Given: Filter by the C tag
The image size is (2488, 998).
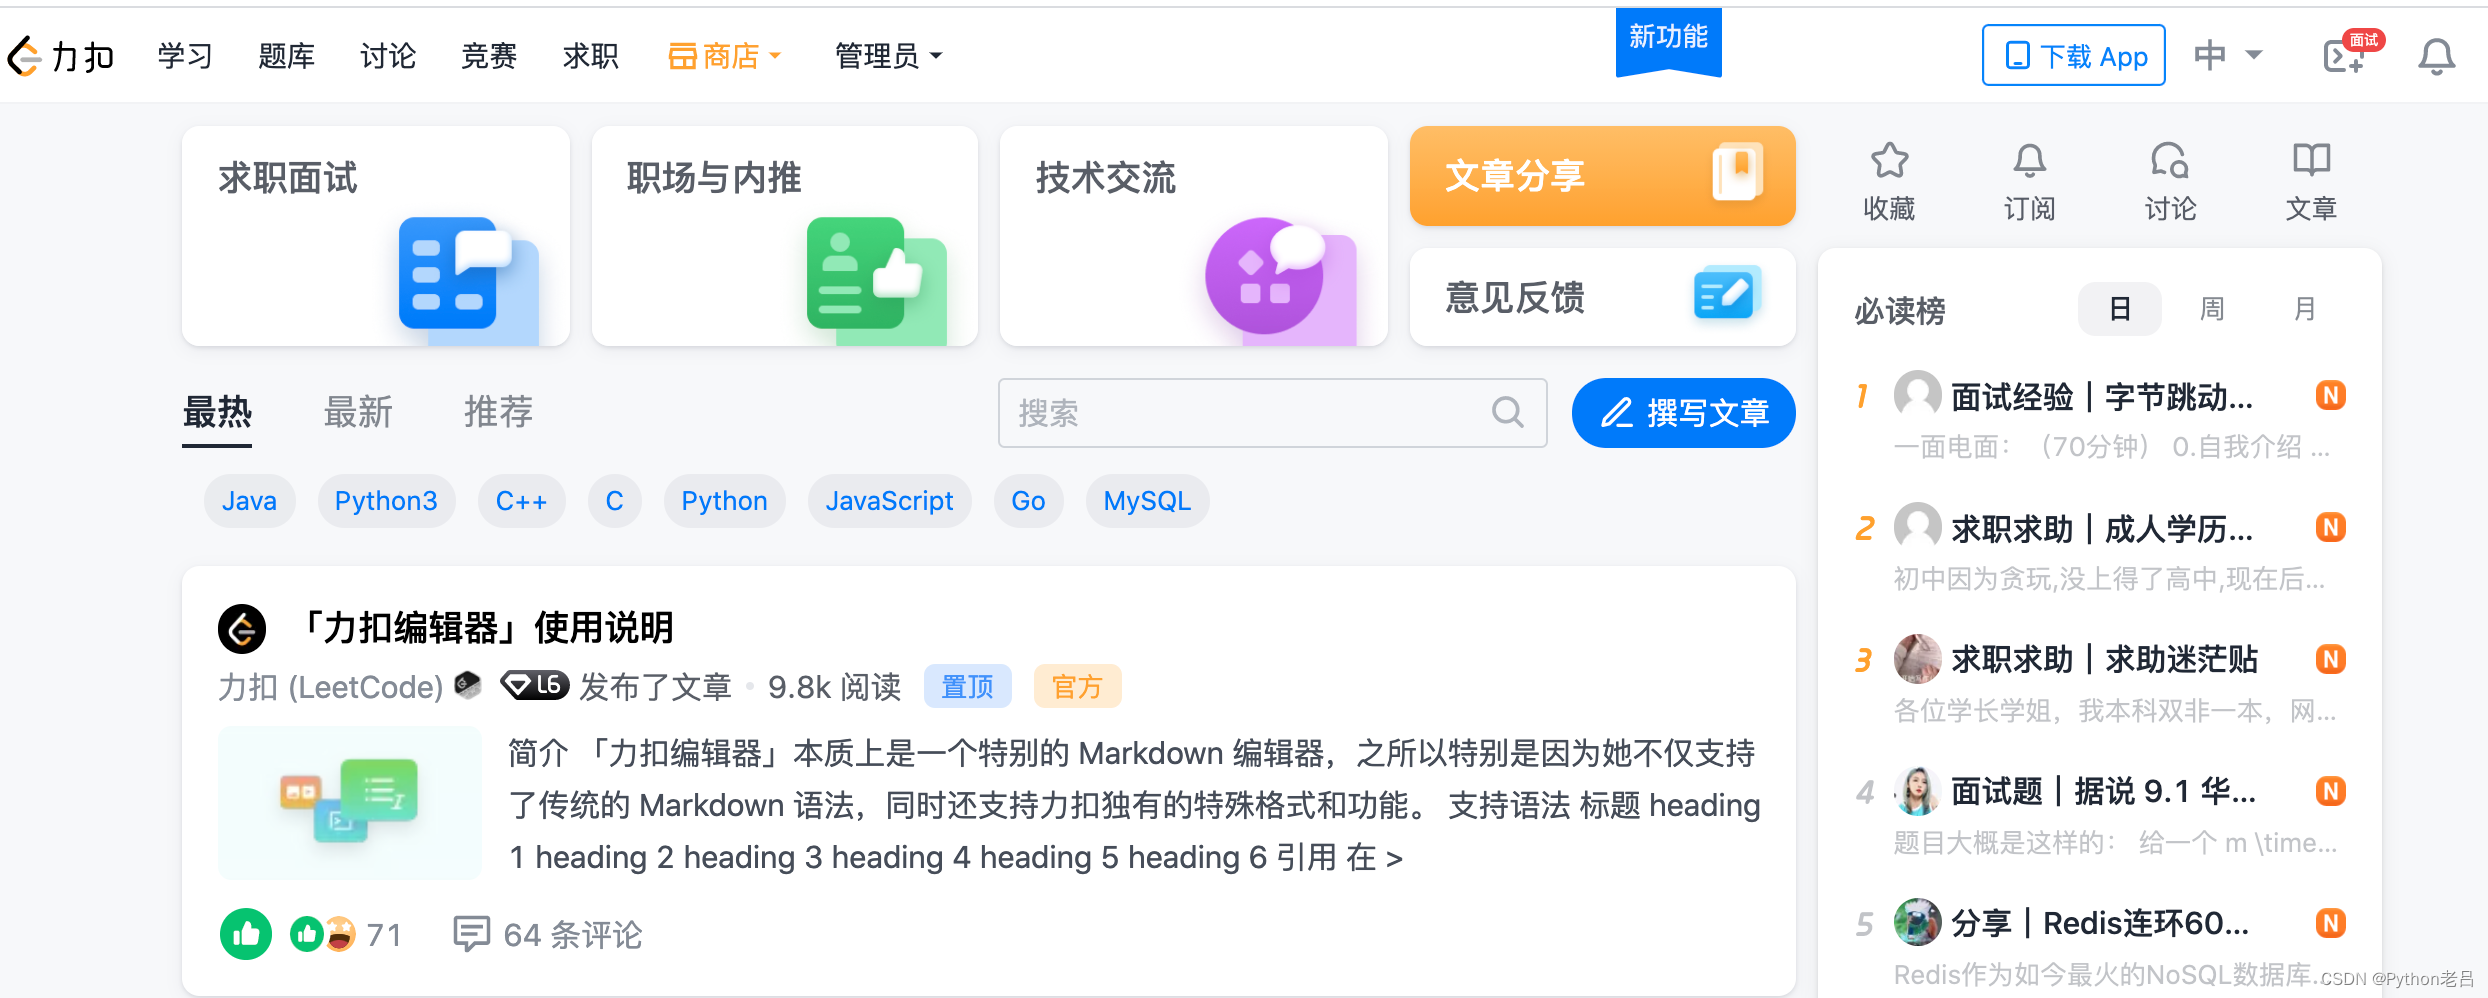Looking at the screenshot, I should coord(614,501).
